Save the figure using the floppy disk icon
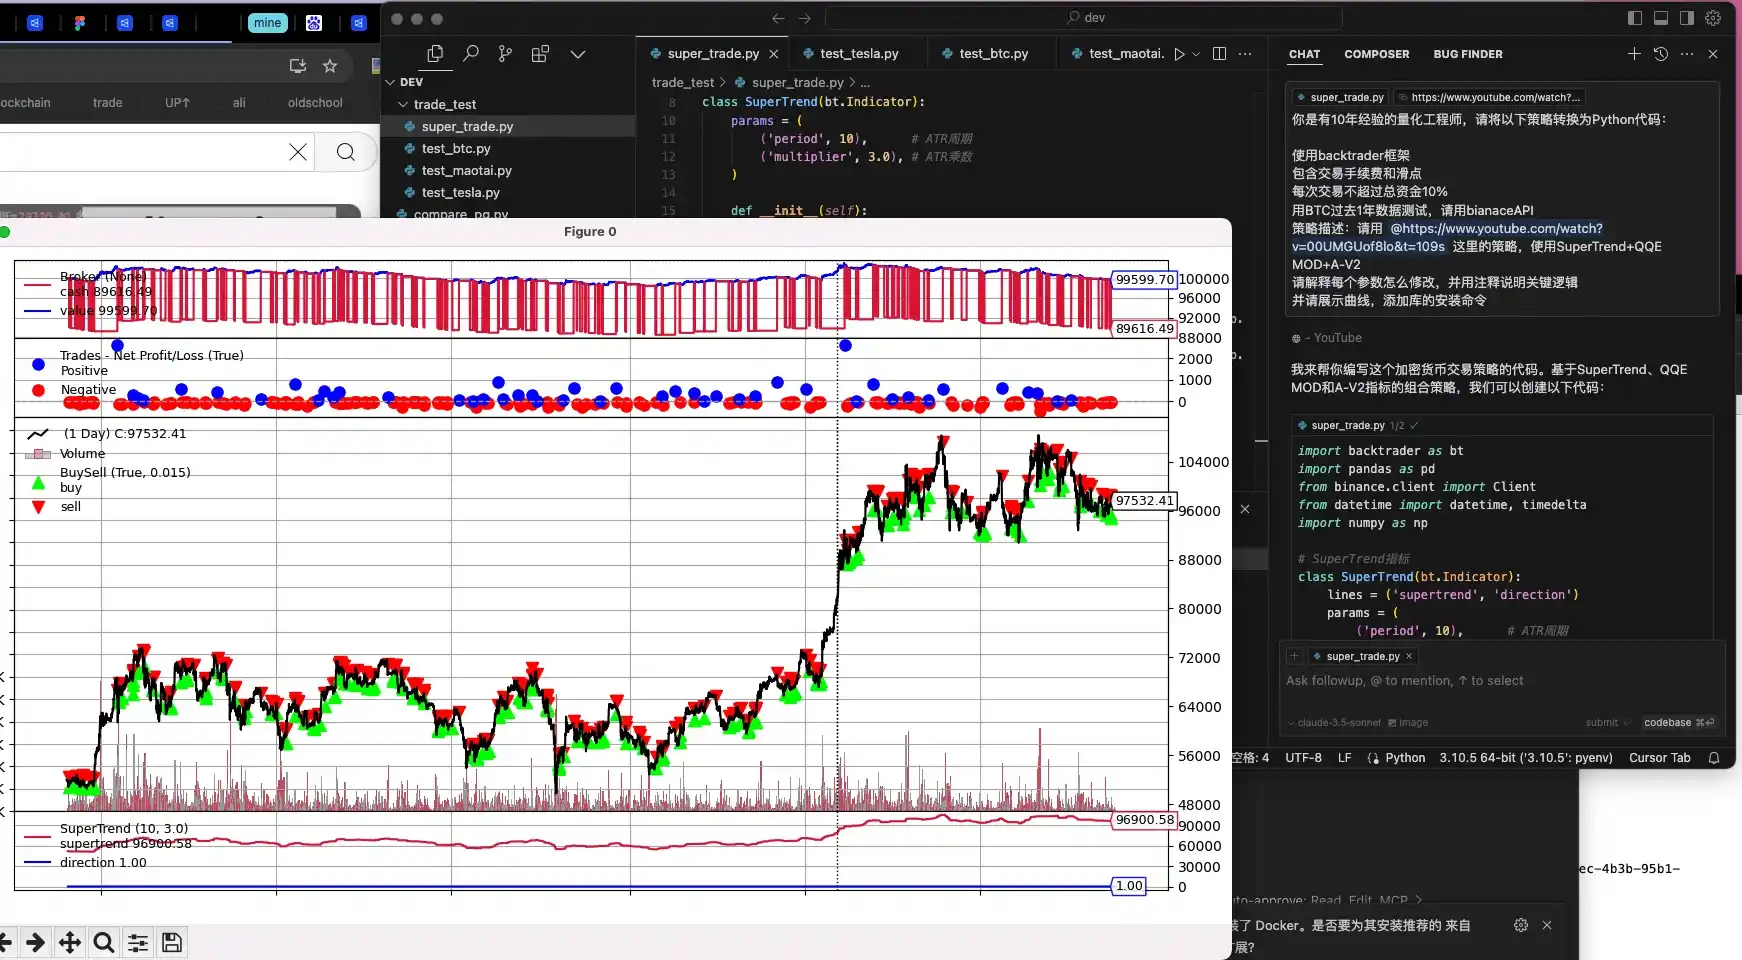Image resolution: width=1742 pixels, height=960 pixels. 172,942
